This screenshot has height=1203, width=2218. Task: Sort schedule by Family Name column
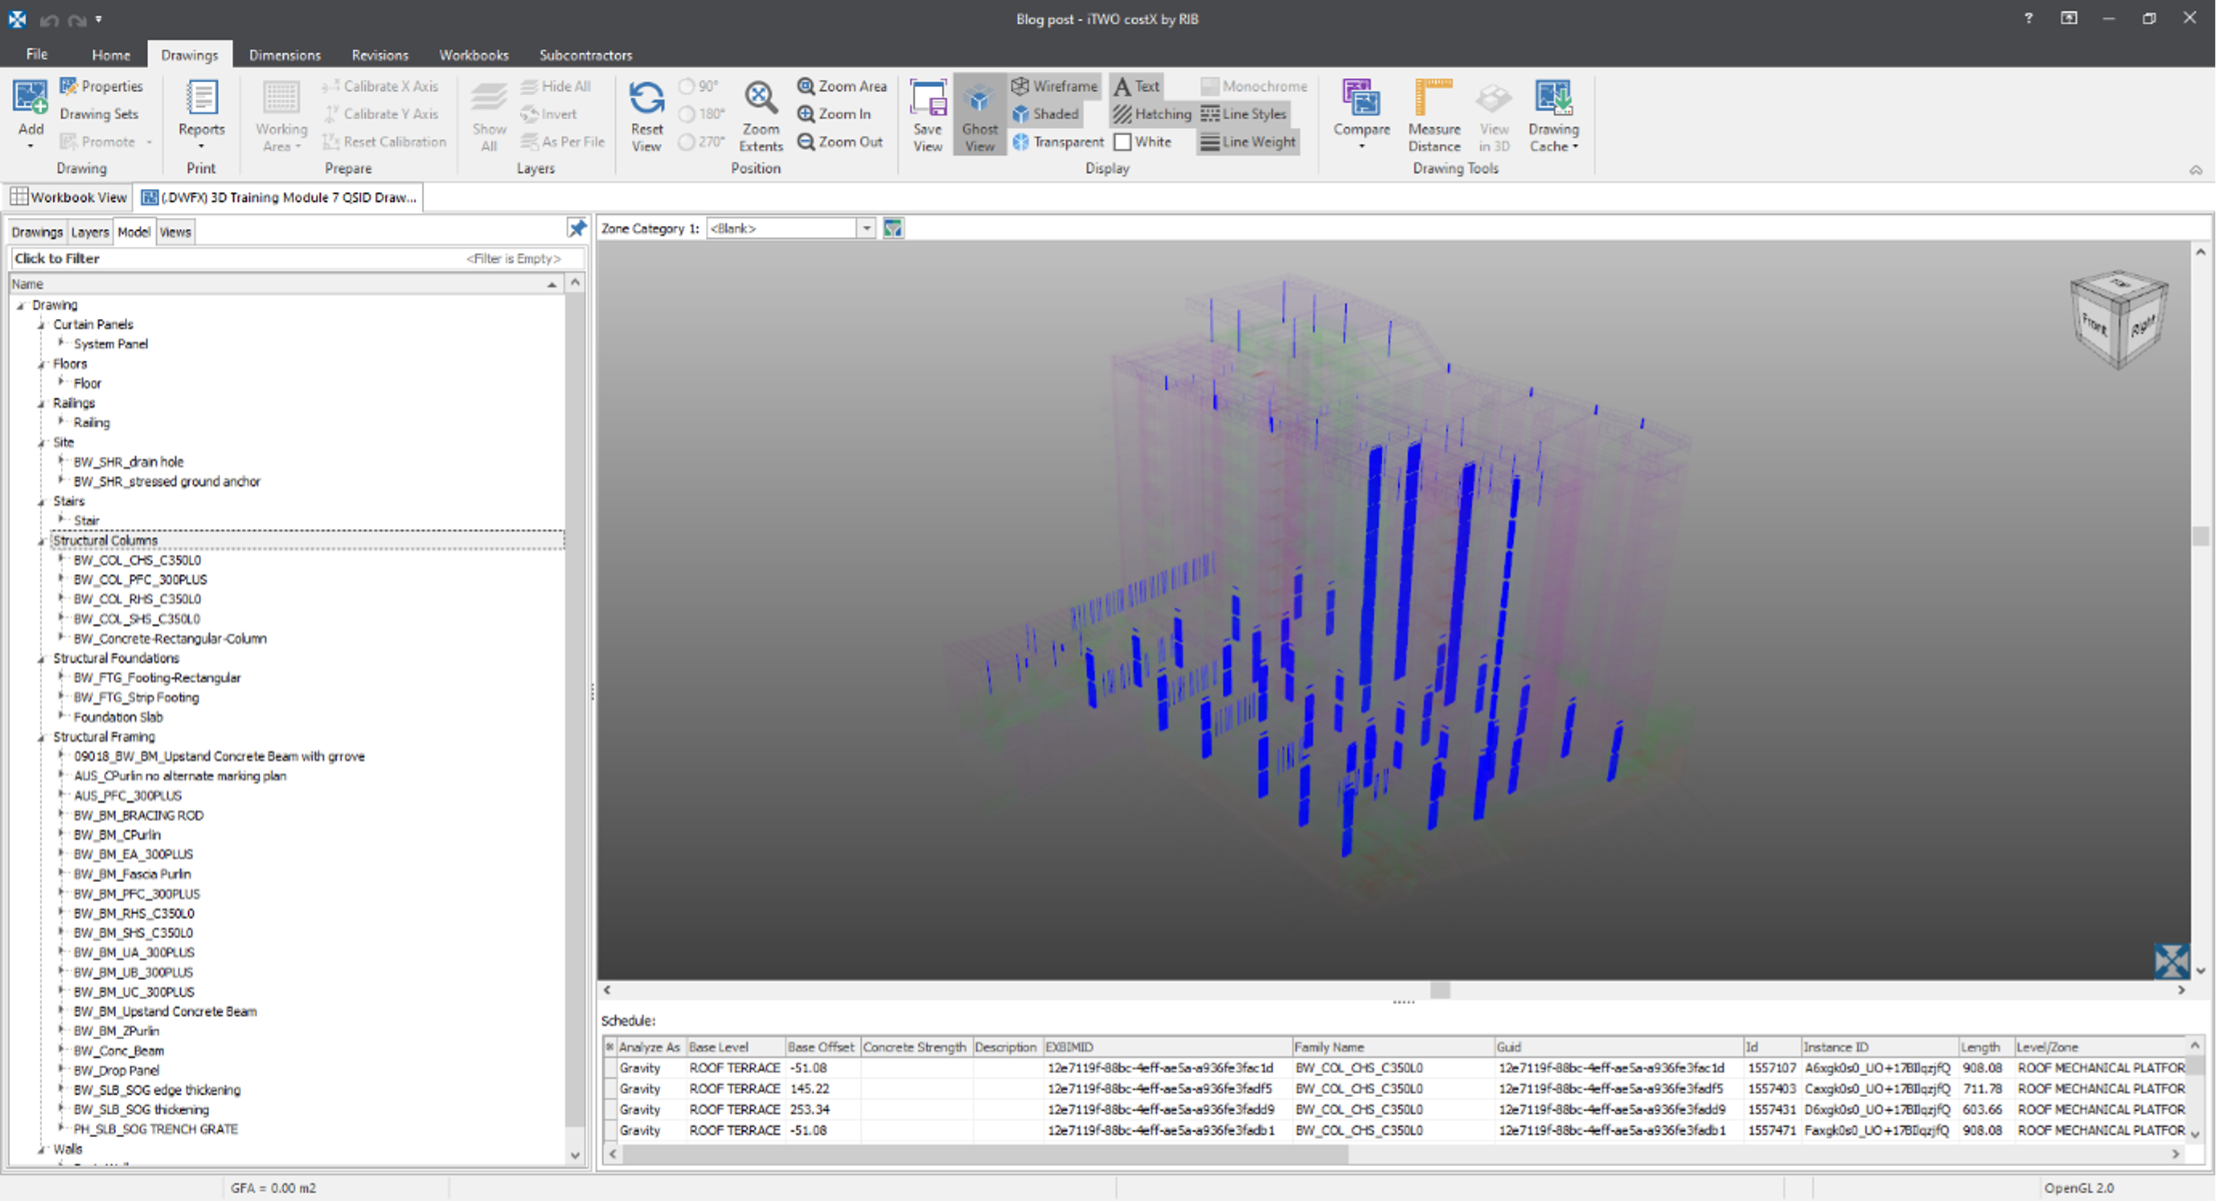pos(1391,1047)
